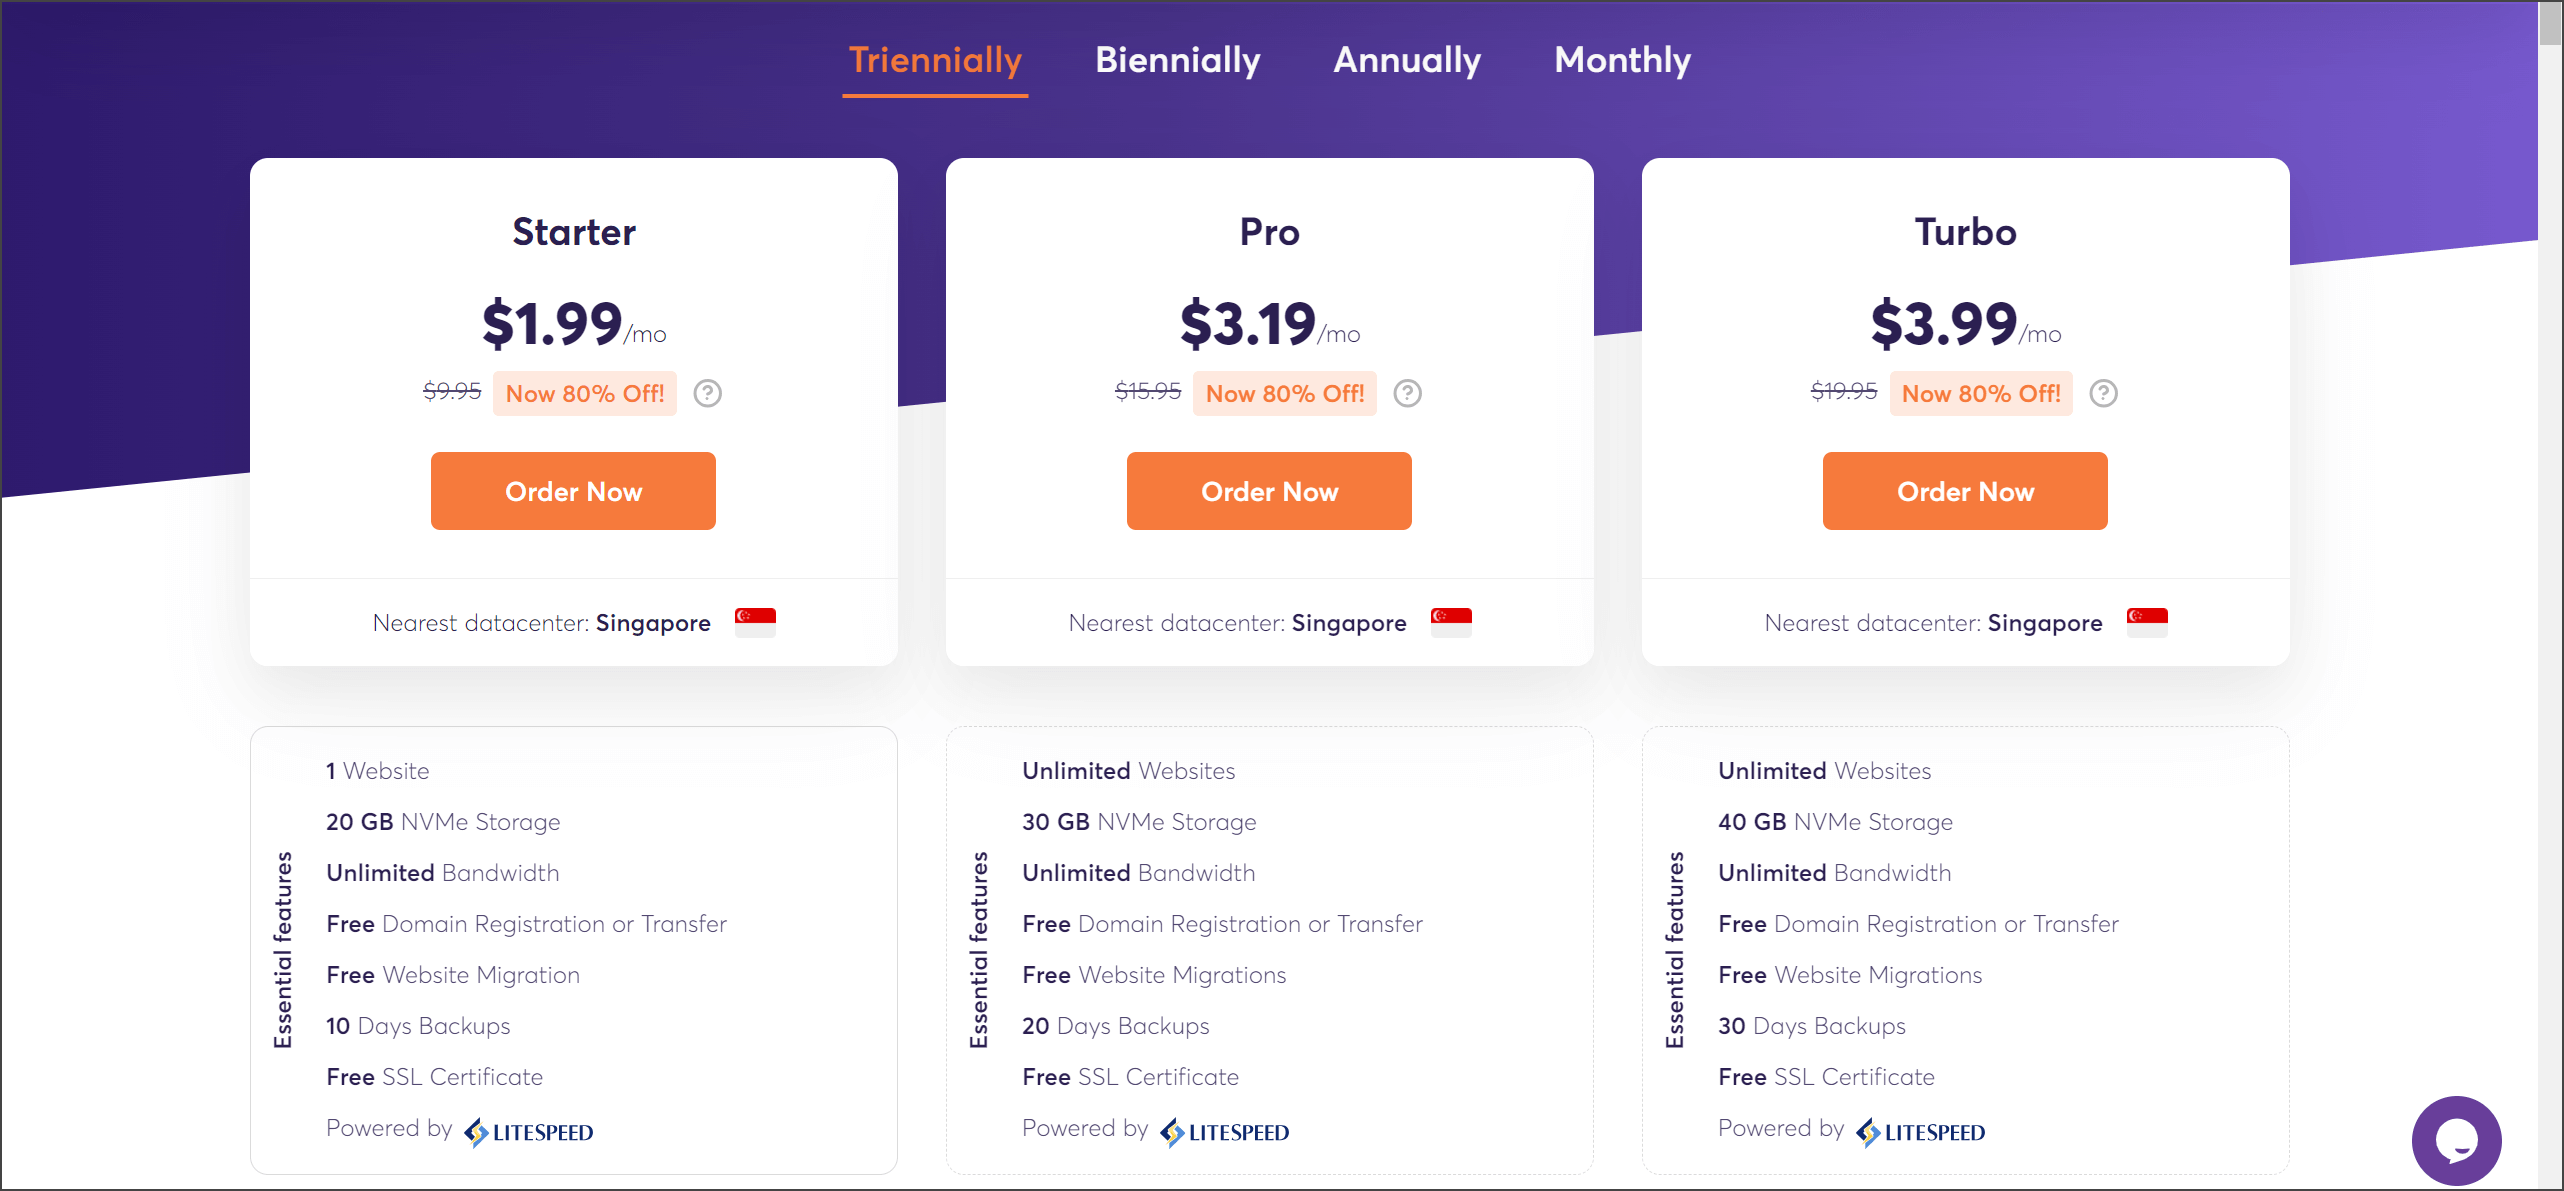This screenshot has width=2564, height=1191.
Task: Select the Triennially billing tab
Action: tap(935, 61)
